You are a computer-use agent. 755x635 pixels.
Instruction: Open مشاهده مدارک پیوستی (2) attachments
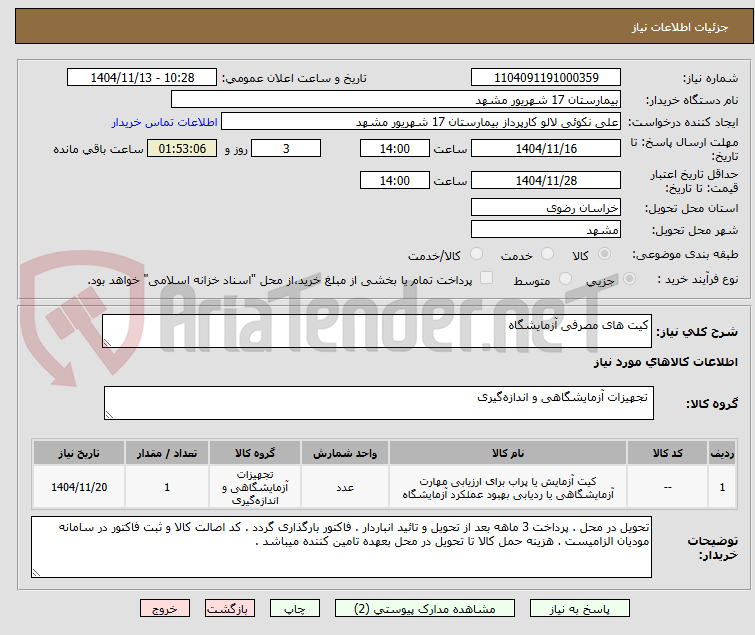pos(424,609)
